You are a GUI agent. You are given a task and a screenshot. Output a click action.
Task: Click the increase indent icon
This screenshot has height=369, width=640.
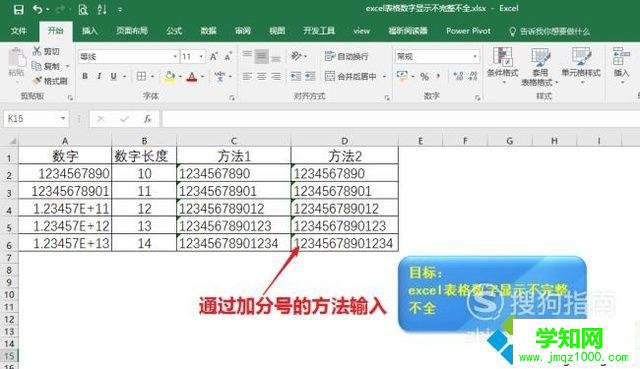tap(310, 76)
